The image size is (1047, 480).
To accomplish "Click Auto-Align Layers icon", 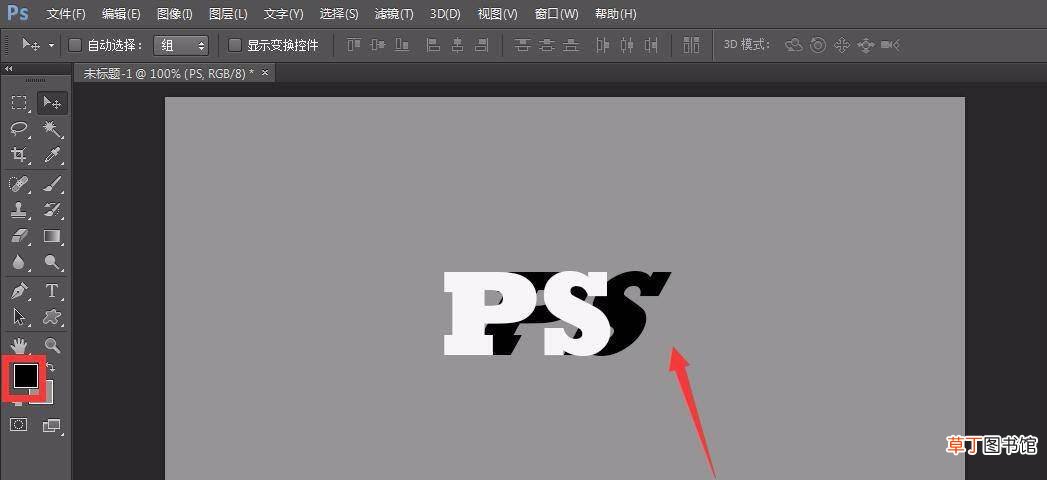I will coord(692,45).
